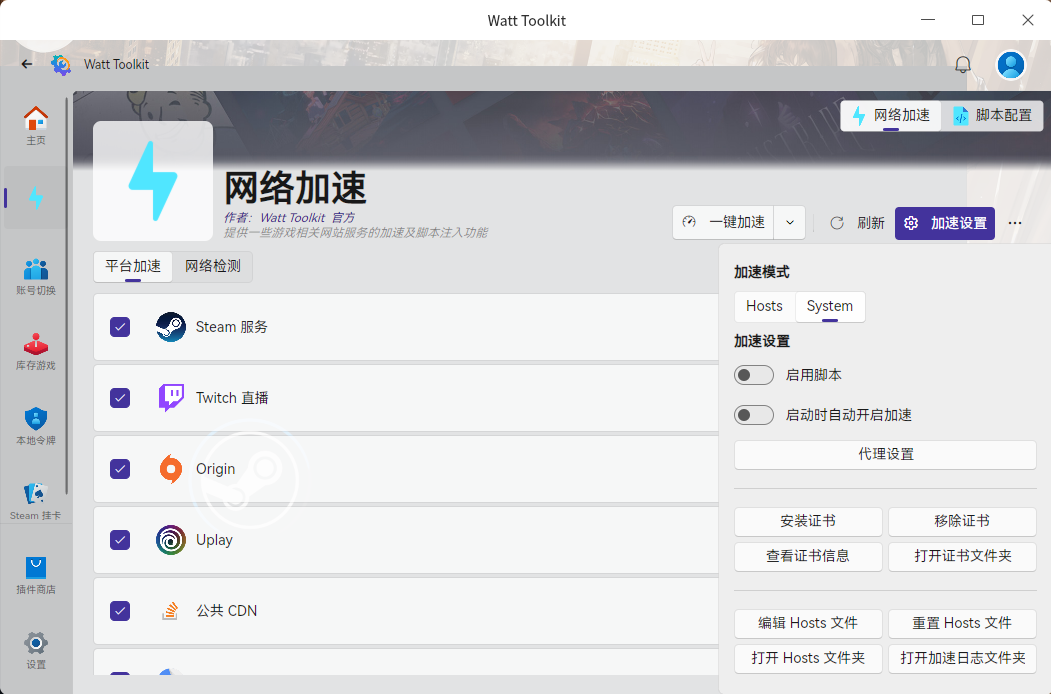Select the 平台加速 tab
Viewport: 1051px width, 694px height.
click(133, 267)
